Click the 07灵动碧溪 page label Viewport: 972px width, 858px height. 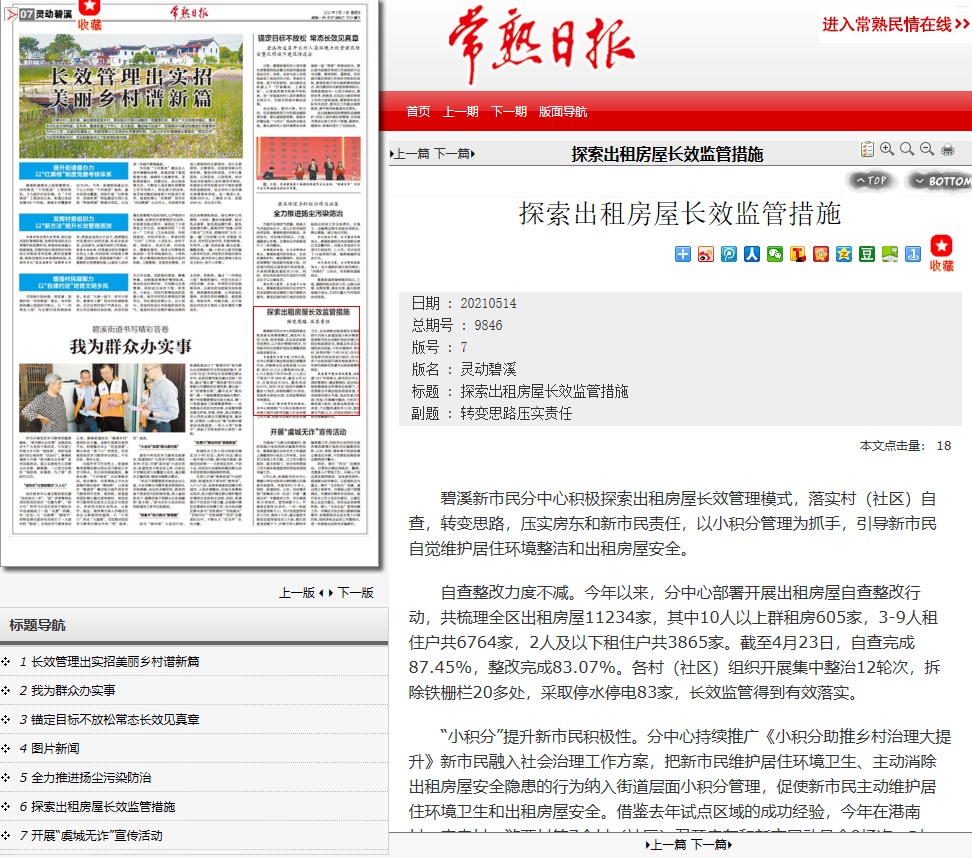46,14
